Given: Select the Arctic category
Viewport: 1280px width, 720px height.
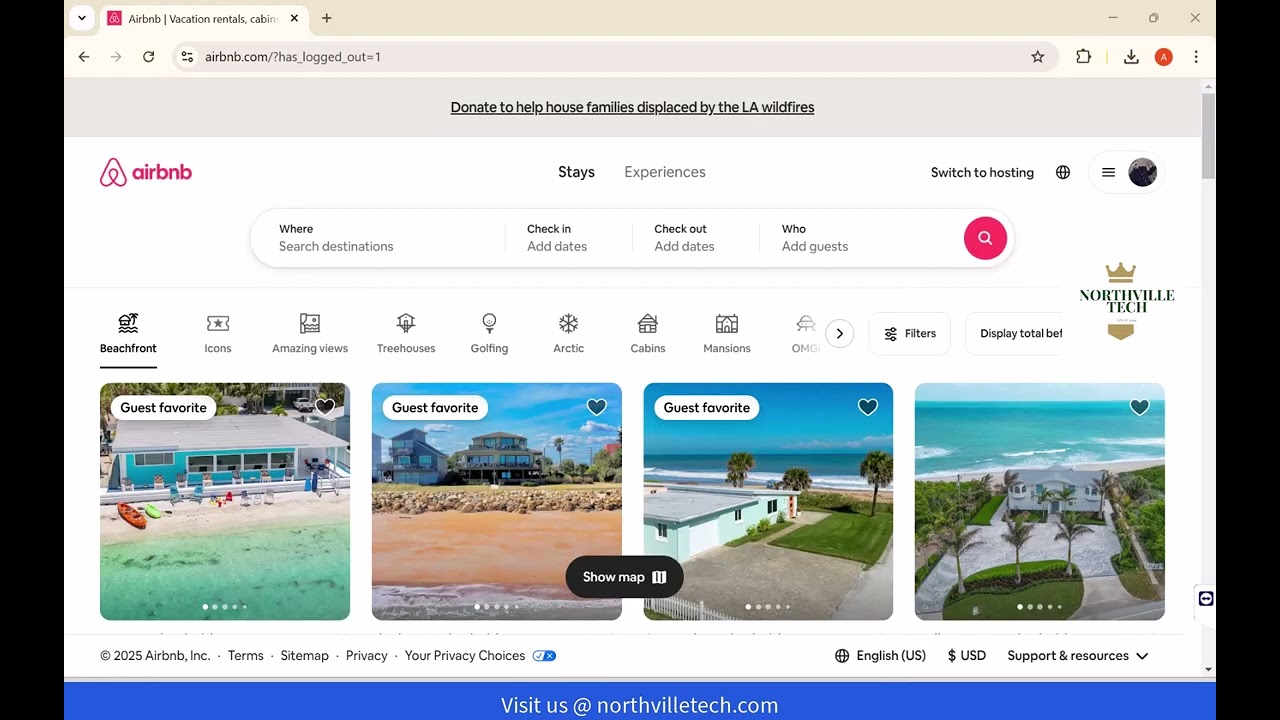Looking at the screenshot, I should (568, 334).
